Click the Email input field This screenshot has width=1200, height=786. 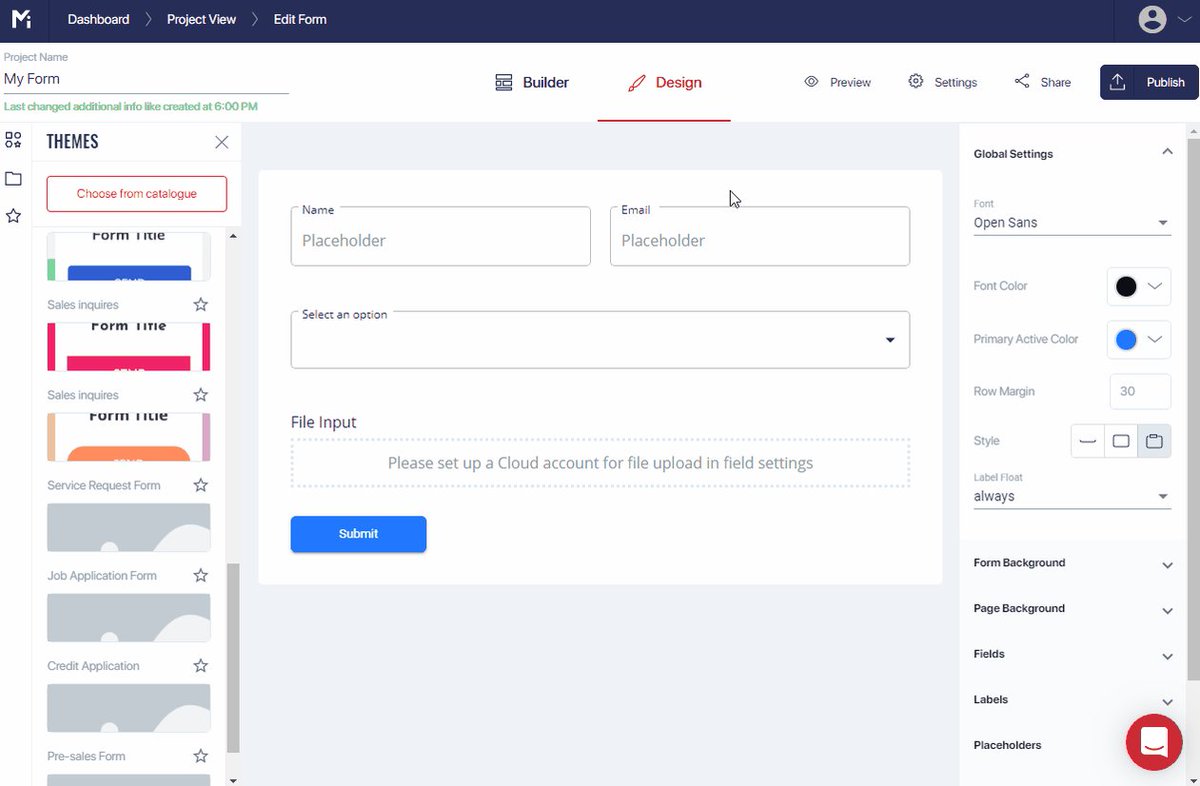click(760, 236)
